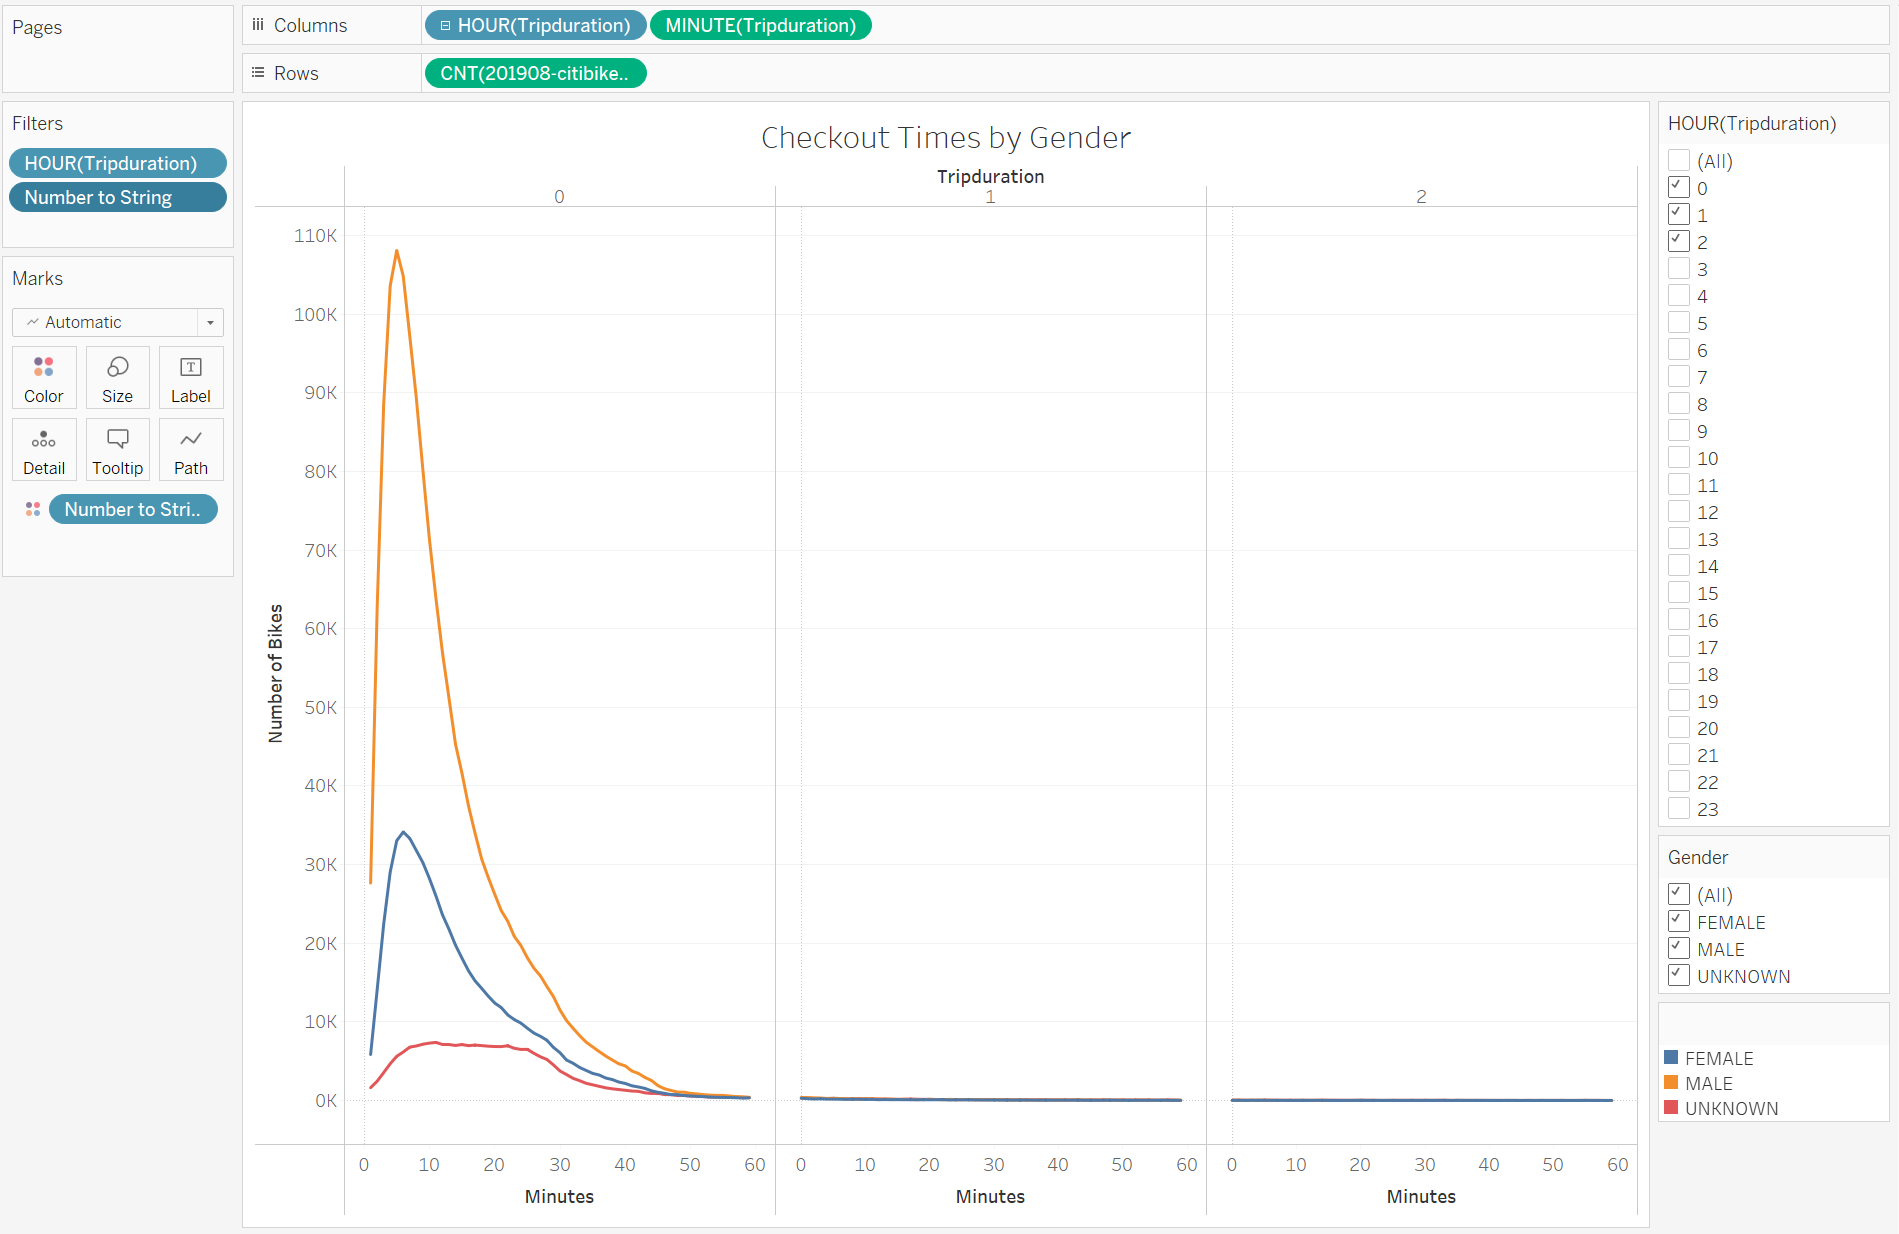1899x1234 pixels.
Task: Expand the HOUR(Tripduration) column pill
Action: (445, 25)
